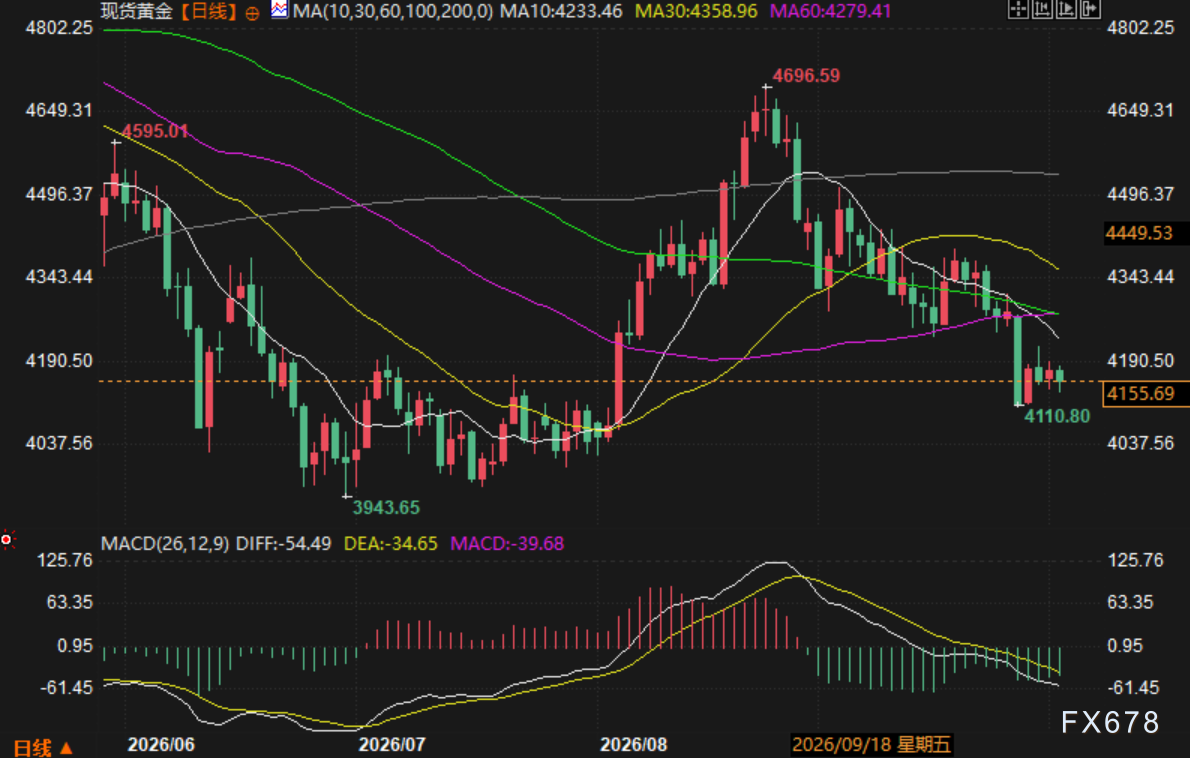The image size is (1190, 758).
Task: Toggle the MA60:4279.41 line label
Action: (x=830, y=11)
